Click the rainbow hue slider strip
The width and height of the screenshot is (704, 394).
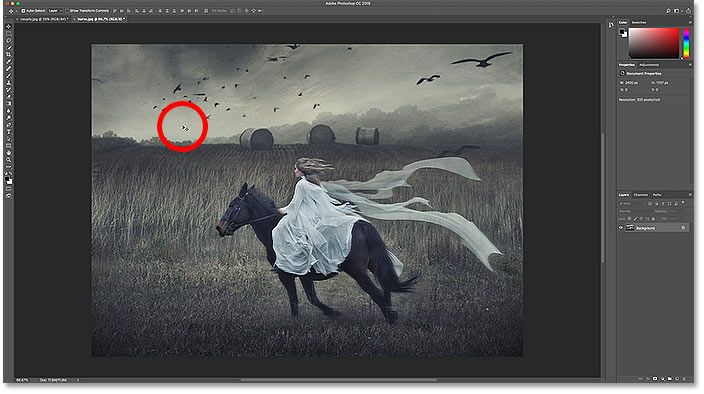[x=686, y=43]
